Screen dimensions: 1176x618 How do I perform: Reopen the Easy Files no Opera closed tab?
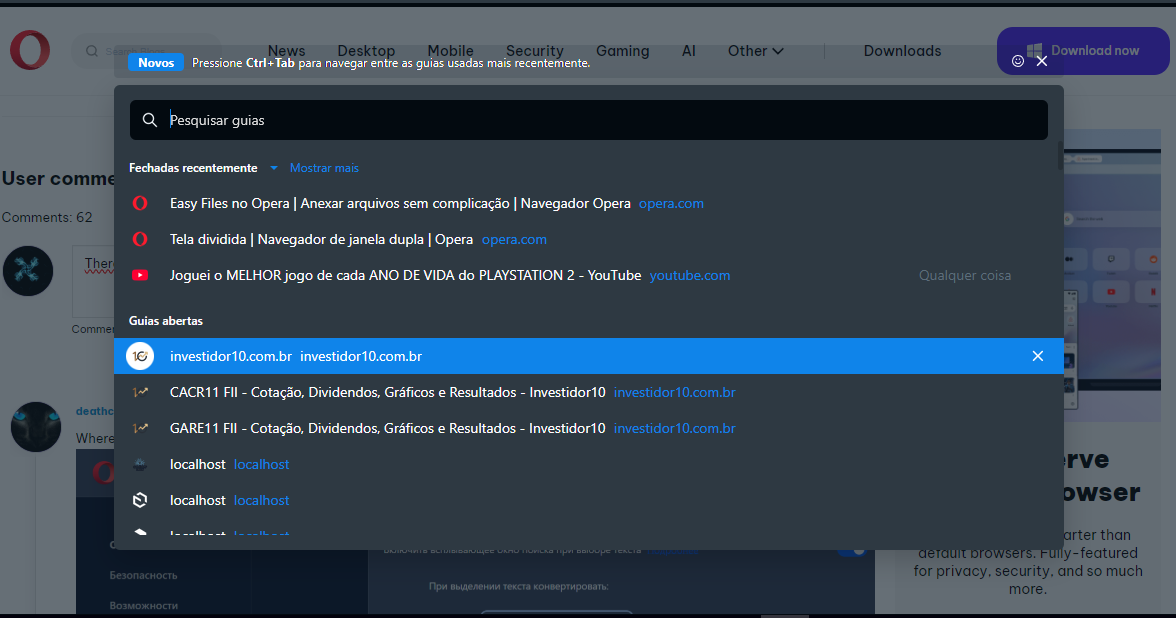point(589,203)
